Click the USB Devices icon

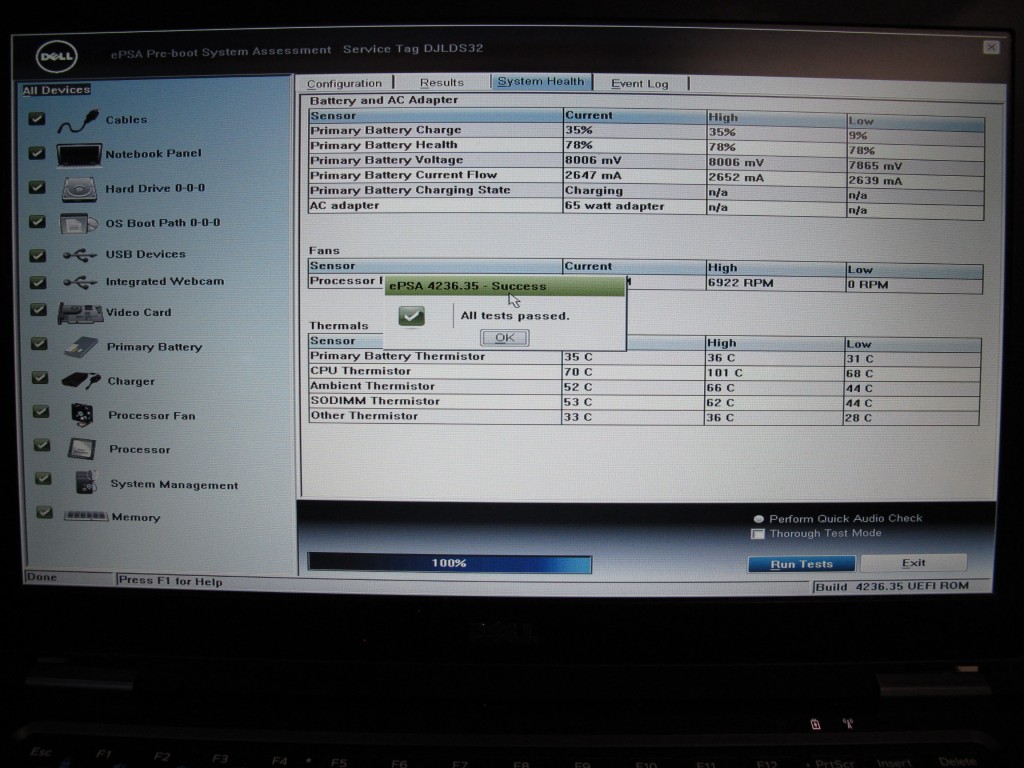[80, 255]
